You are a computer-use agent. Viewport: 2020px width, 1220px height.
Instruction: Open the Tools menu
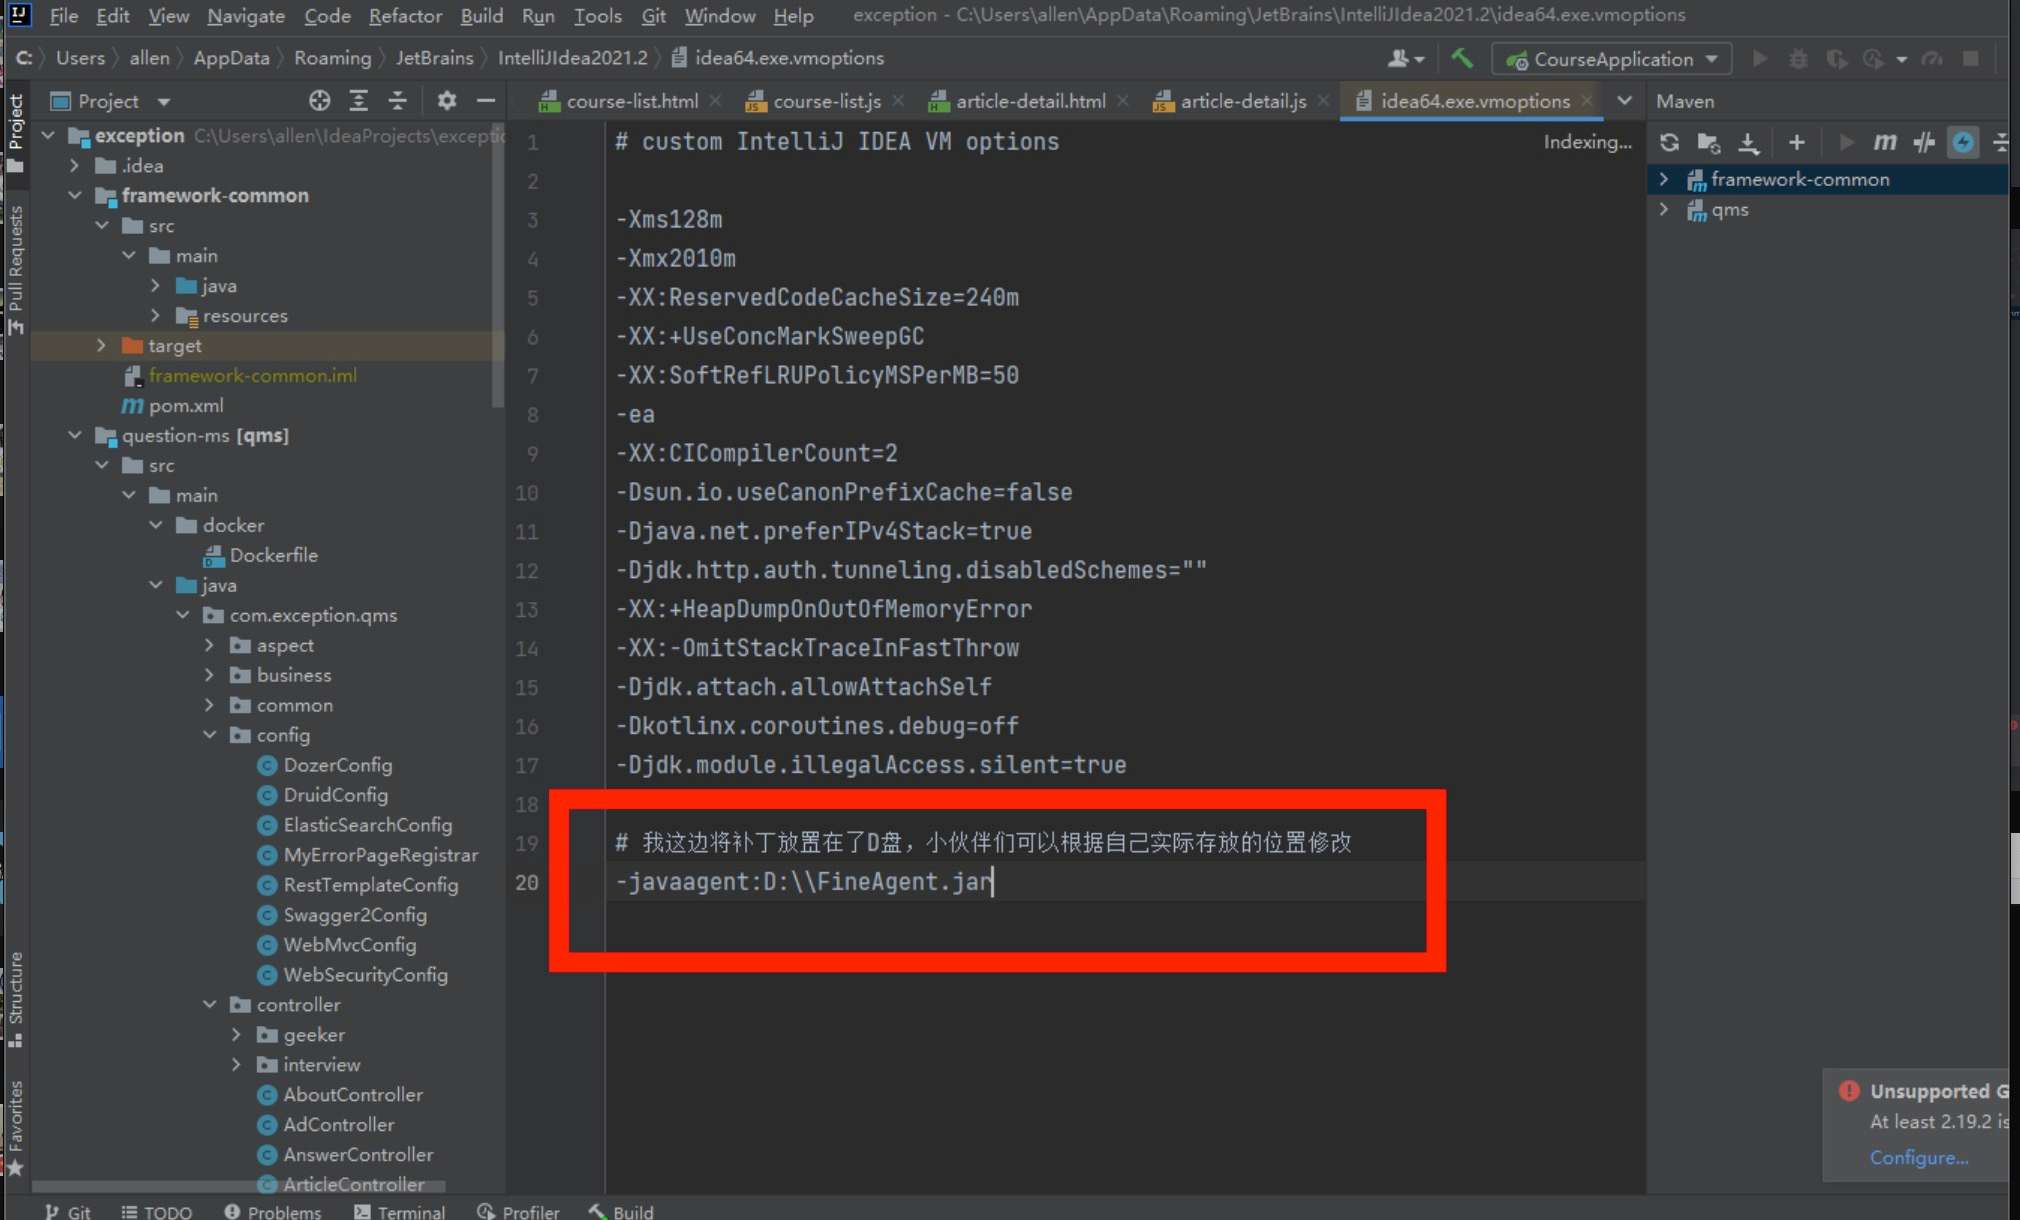pyautogui.click(x=598, y=16)
